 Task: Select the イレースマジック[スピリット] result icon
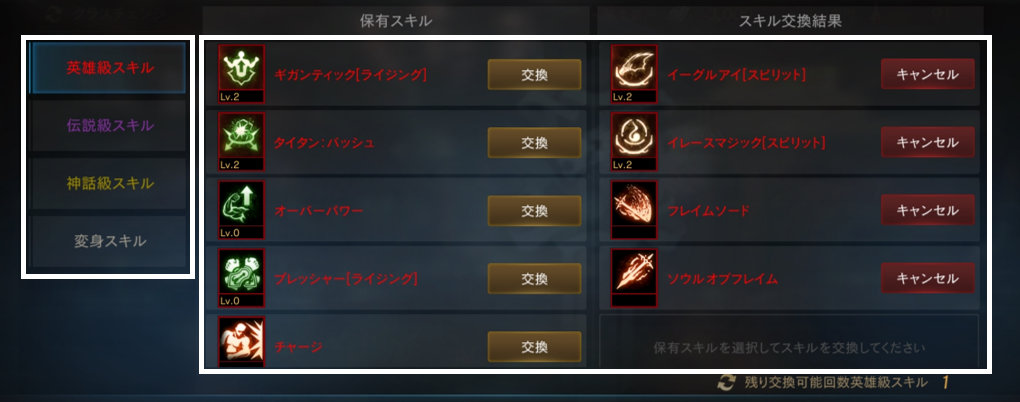(634, 142)
